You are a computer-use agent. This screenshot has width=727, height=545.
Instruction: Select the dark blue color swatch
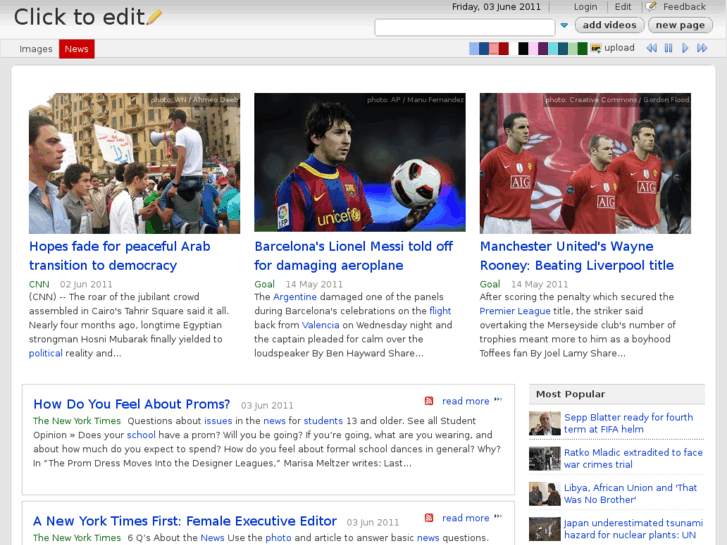pyautogui.click(x=484, y=48)
